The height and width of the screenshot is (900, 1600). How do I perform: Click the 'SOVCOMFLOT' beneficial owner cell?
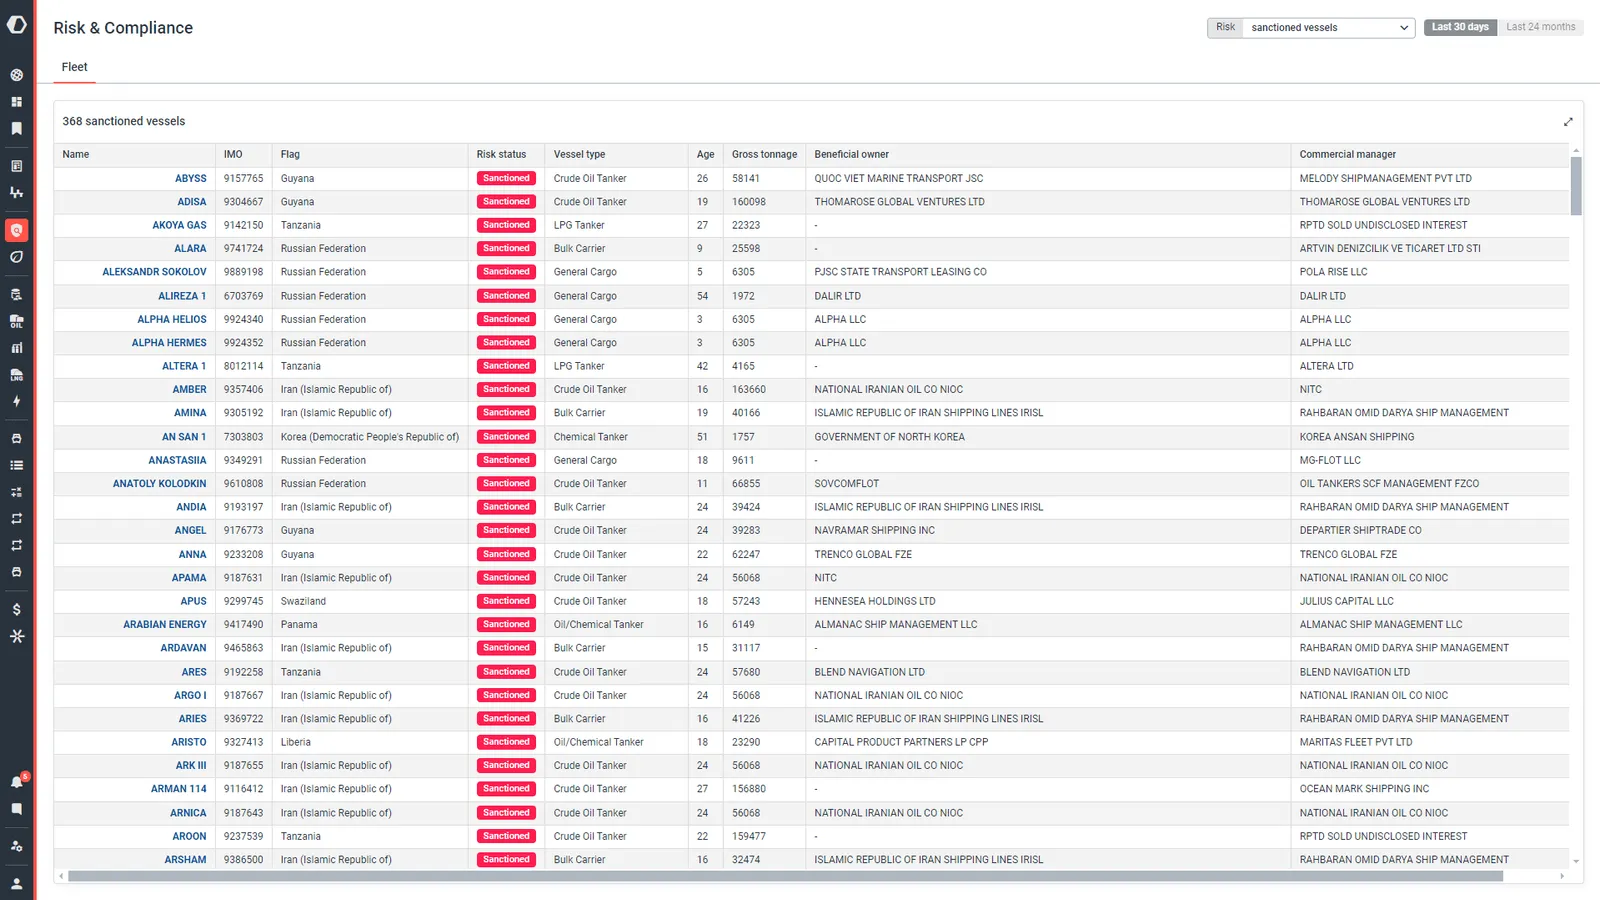847,484
